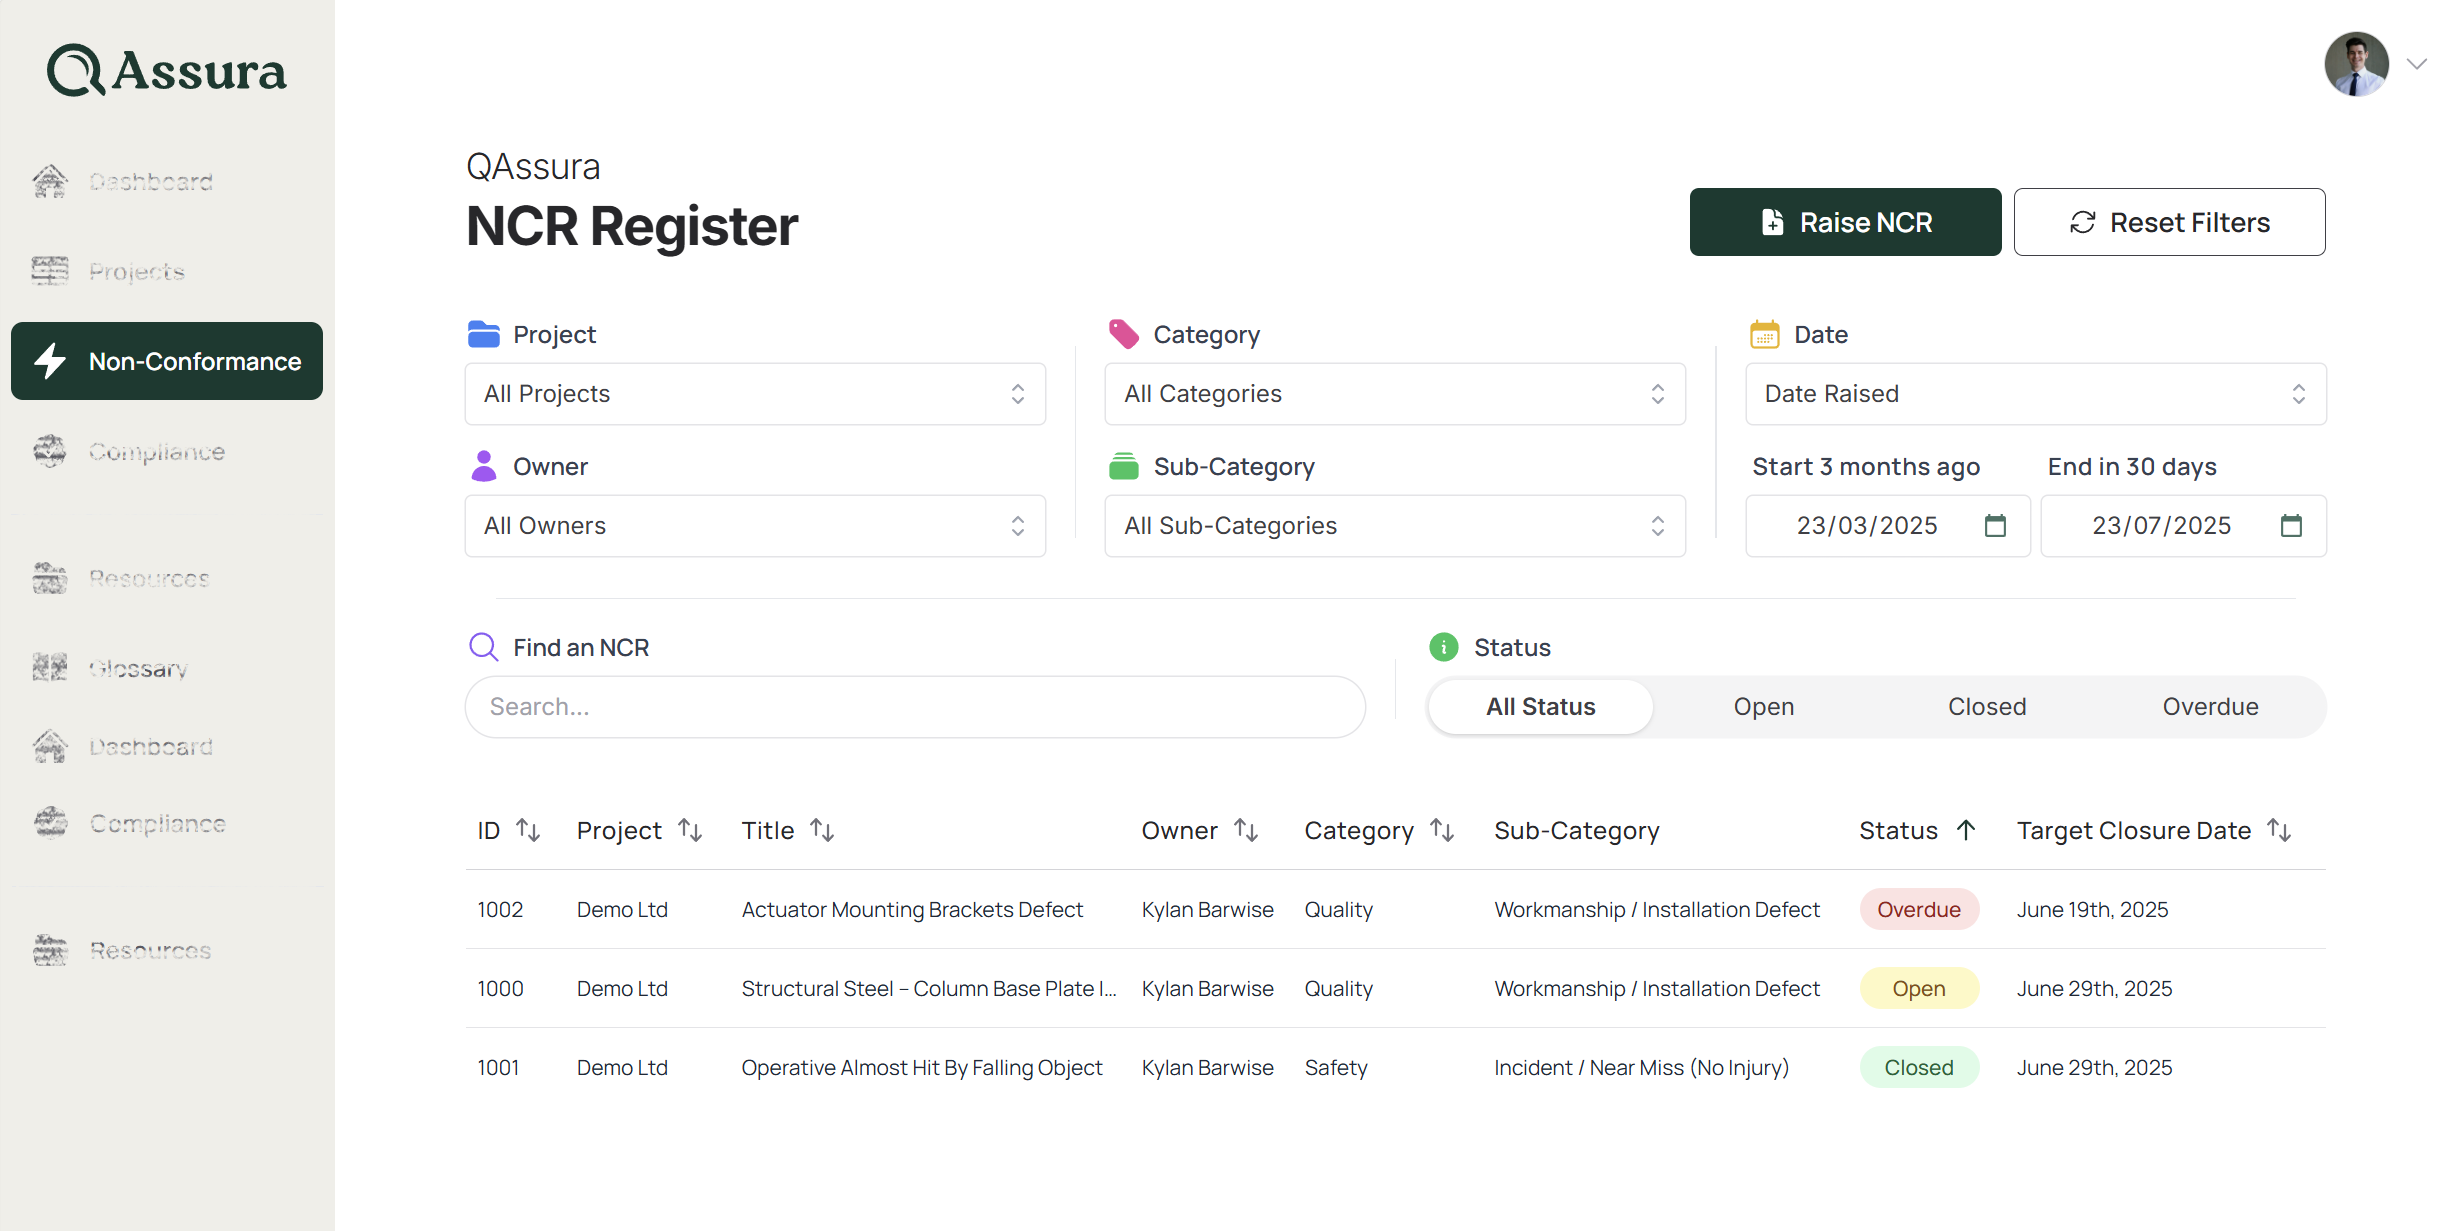The height and width of the screenshot is (1231, 2461).
Task: Click the Reset Filters button
Action: 2169,222
